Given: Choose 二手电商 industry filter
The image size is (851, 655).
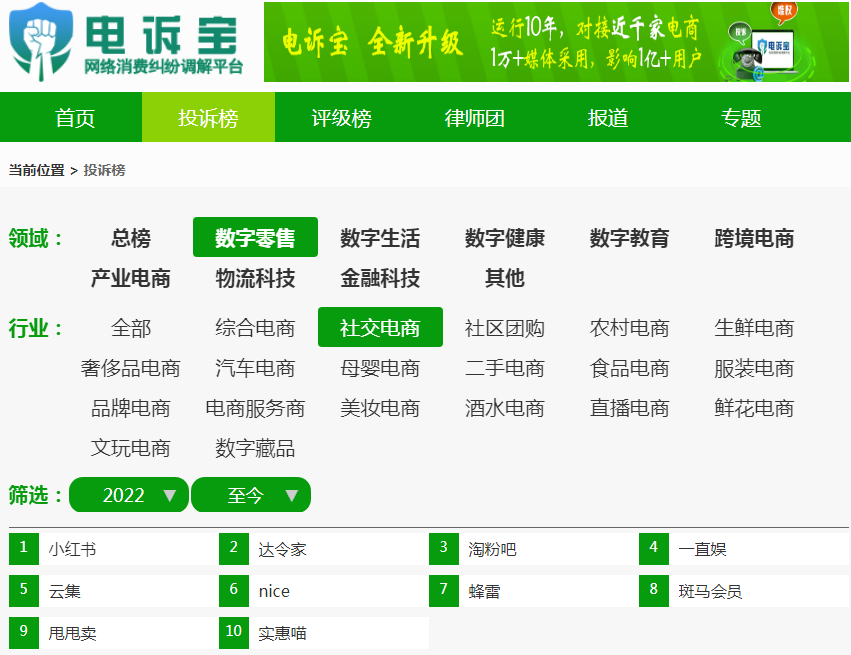Looking at the screenshot, I should pos(505,368).
